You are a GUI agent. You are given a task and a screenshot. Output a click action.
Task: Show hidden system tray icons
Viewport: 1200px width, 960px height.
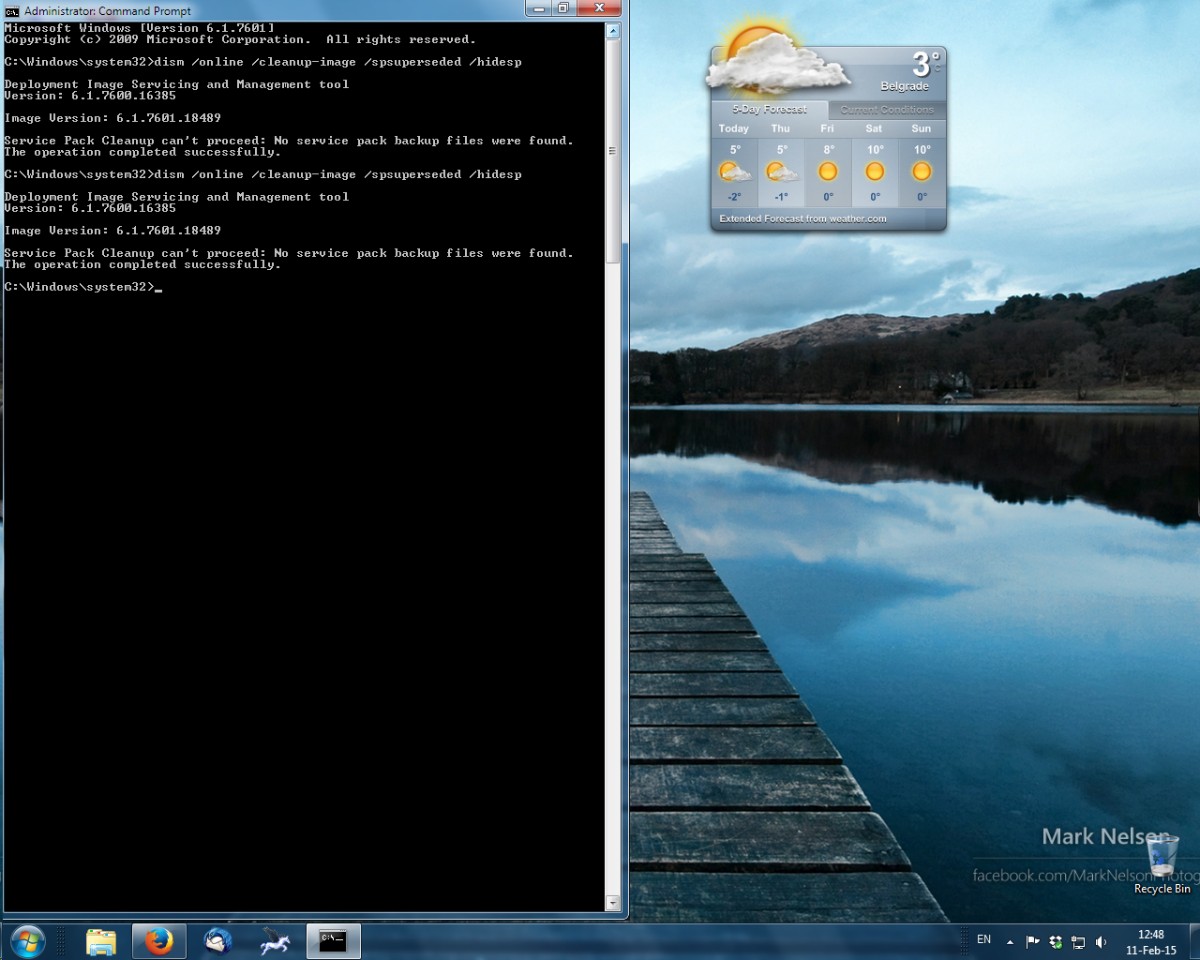pos(1010,941)
